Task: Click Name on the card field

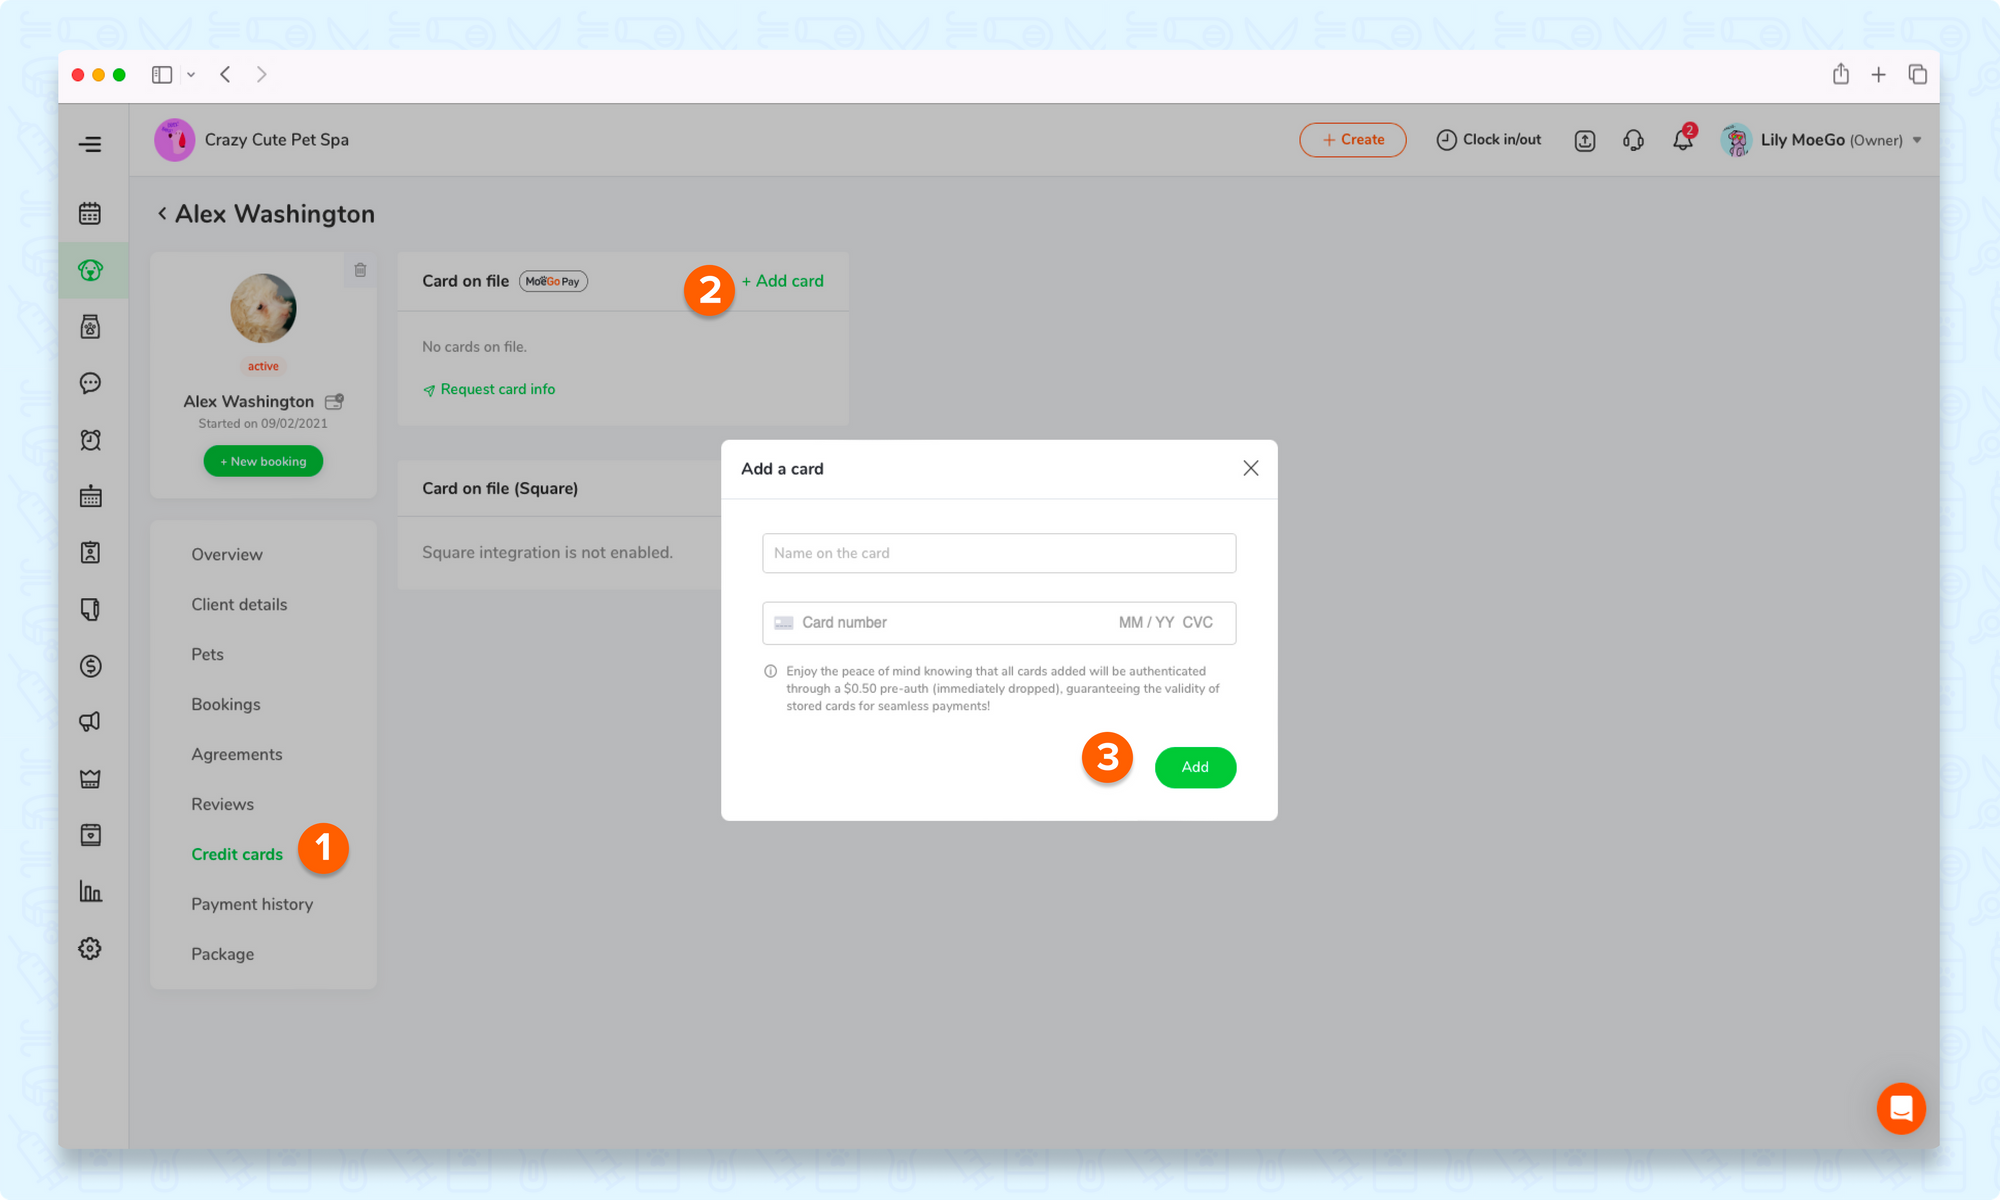Action: point(998,553)
